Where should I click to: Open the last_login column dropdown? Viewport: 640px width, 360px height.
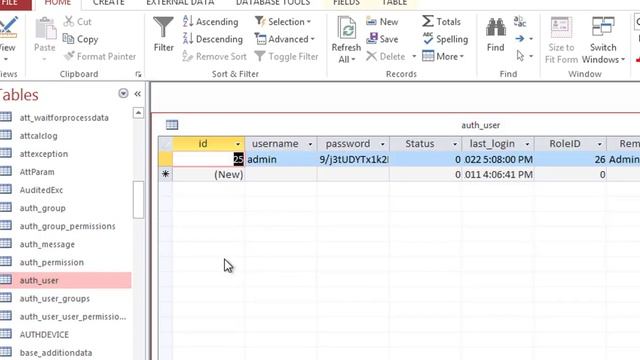click(x=527, y=144)
